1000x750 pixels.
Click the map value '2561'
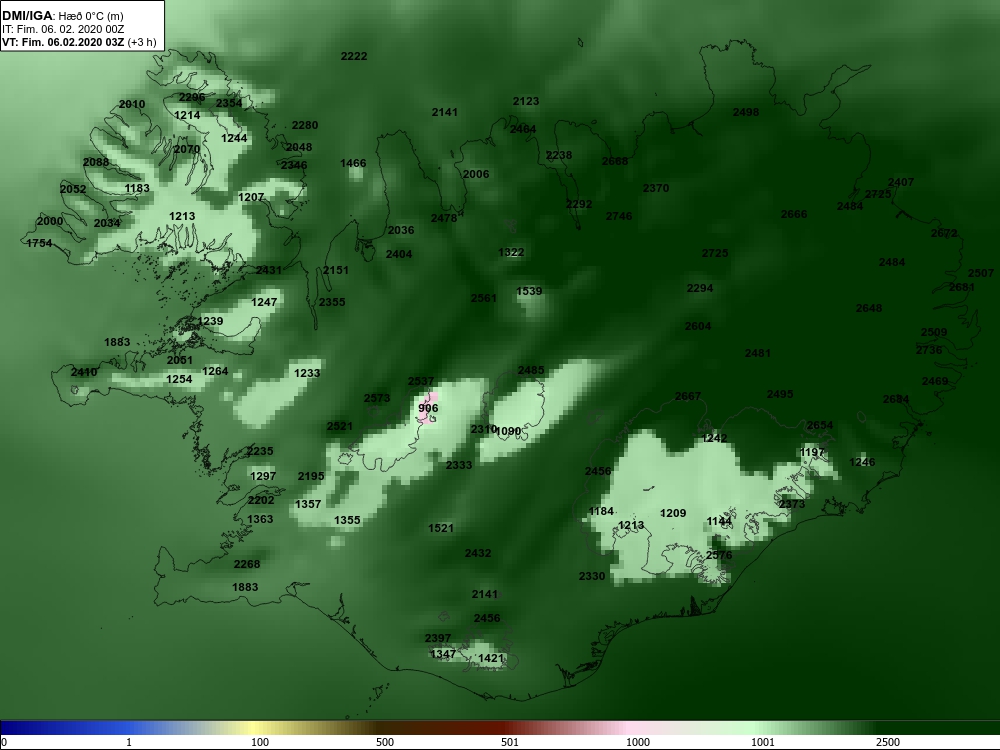point(484,298)
